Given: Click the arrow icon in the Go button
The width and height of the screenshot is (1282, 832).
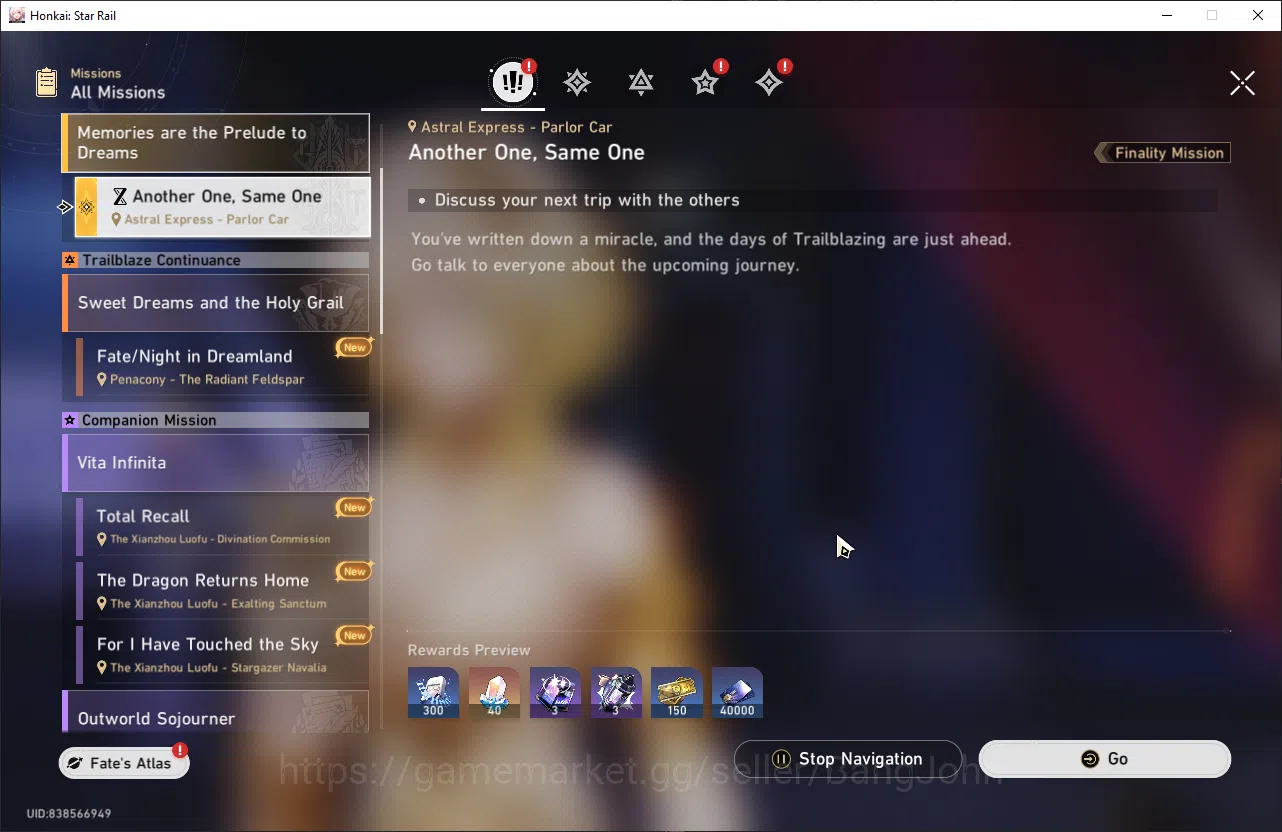Looking at the screenshot, I should [x=1090, y=759].
